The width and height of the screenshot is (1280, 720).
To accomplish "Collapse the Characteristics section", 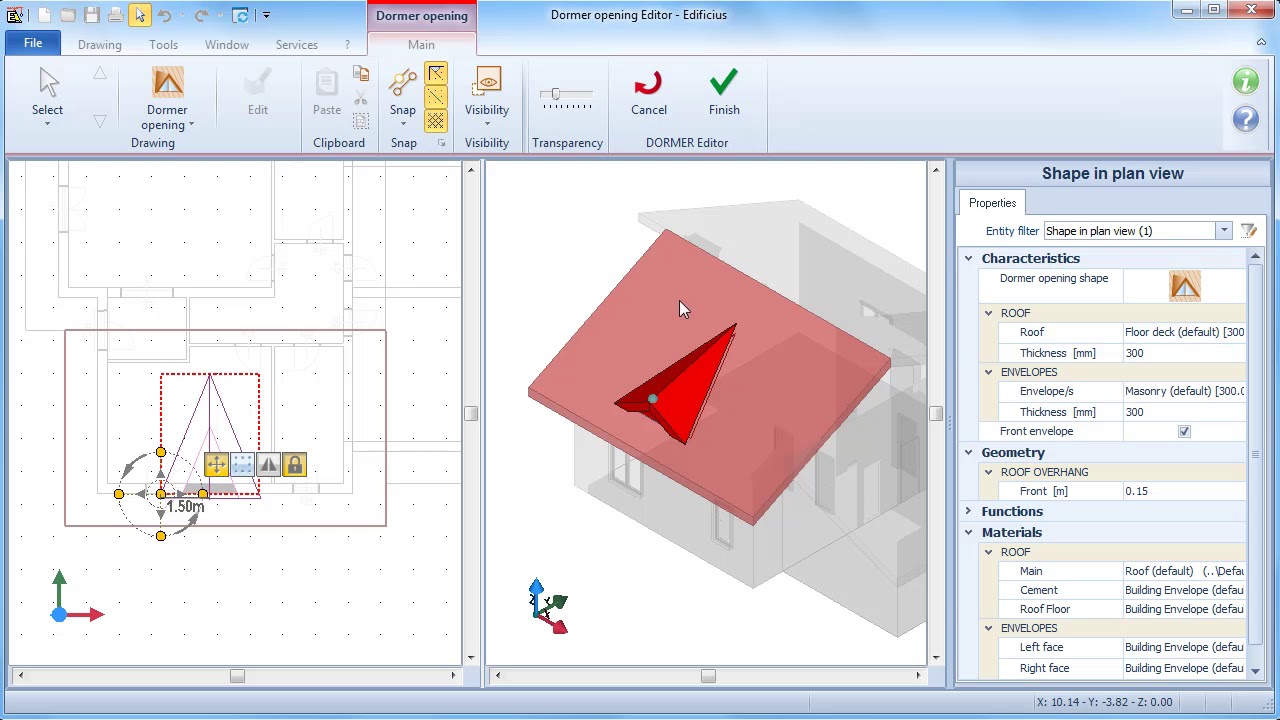I will [968, 259].
